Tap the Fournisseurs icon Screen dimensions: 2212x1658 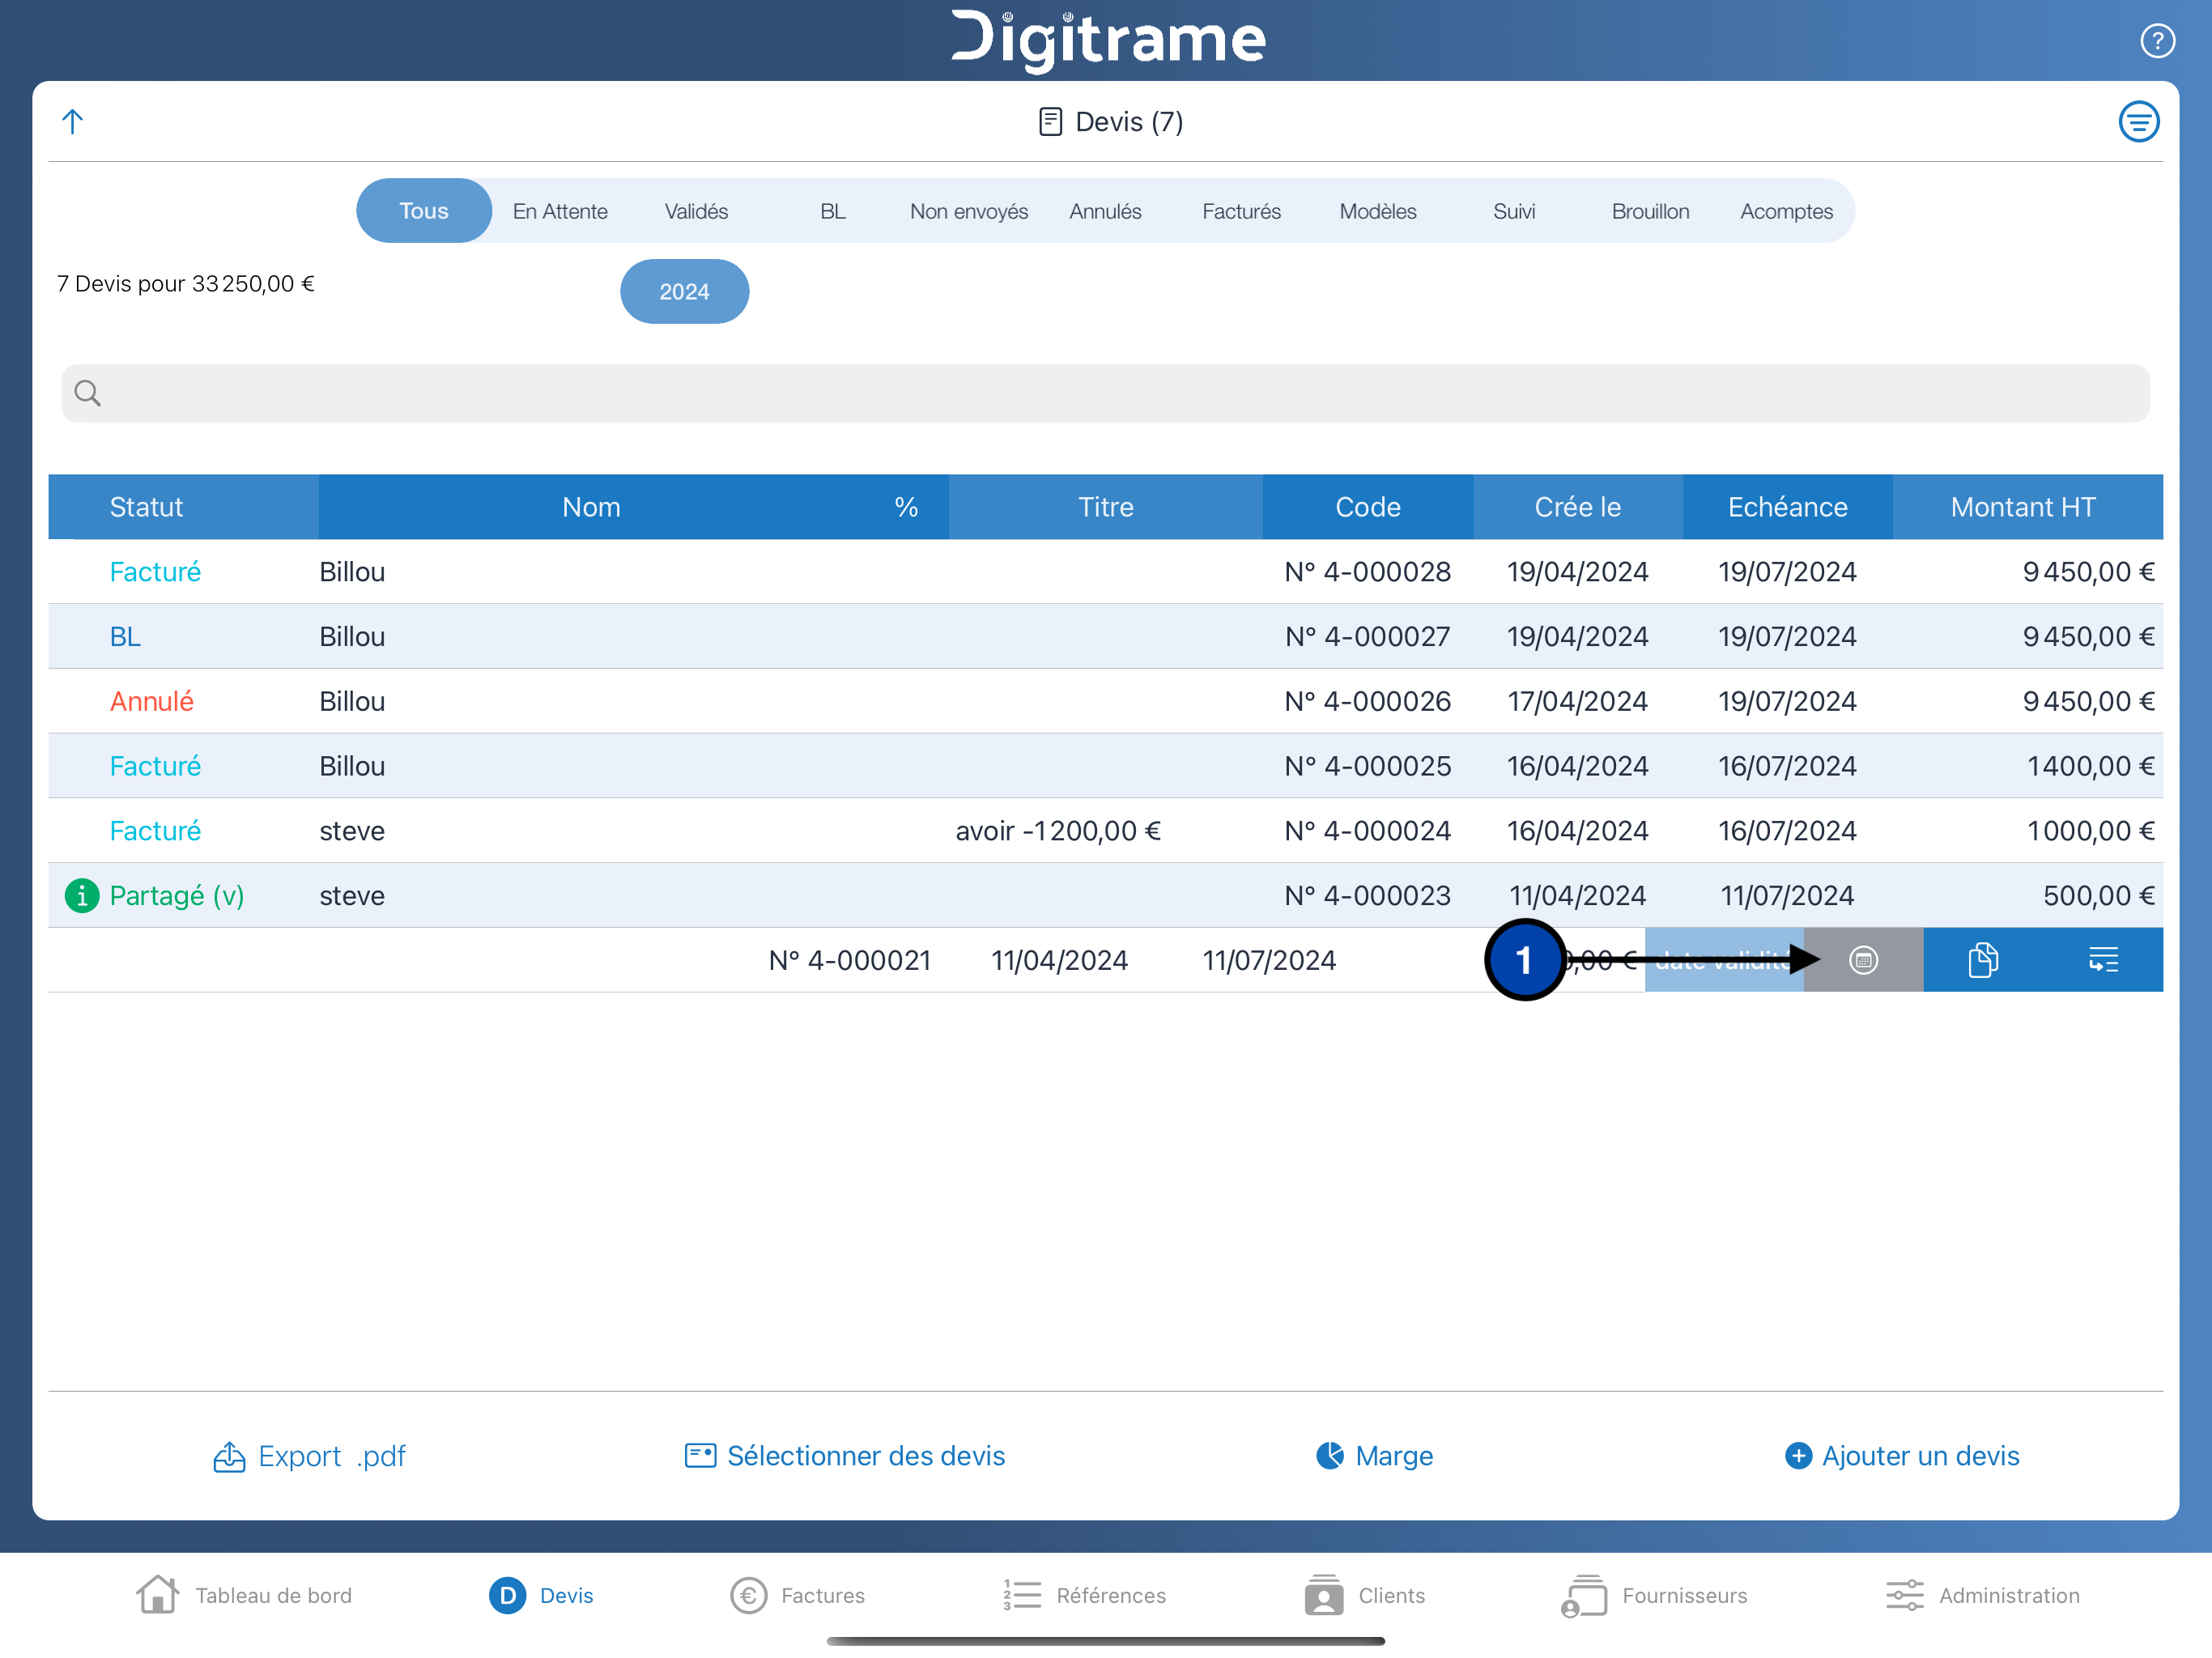1584,1595
